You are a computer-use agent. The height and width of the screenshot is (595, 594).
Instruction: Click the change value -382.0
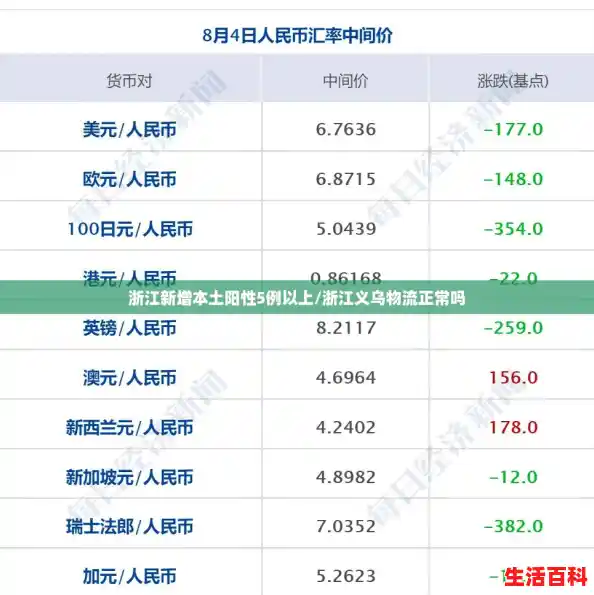(513, 526)
